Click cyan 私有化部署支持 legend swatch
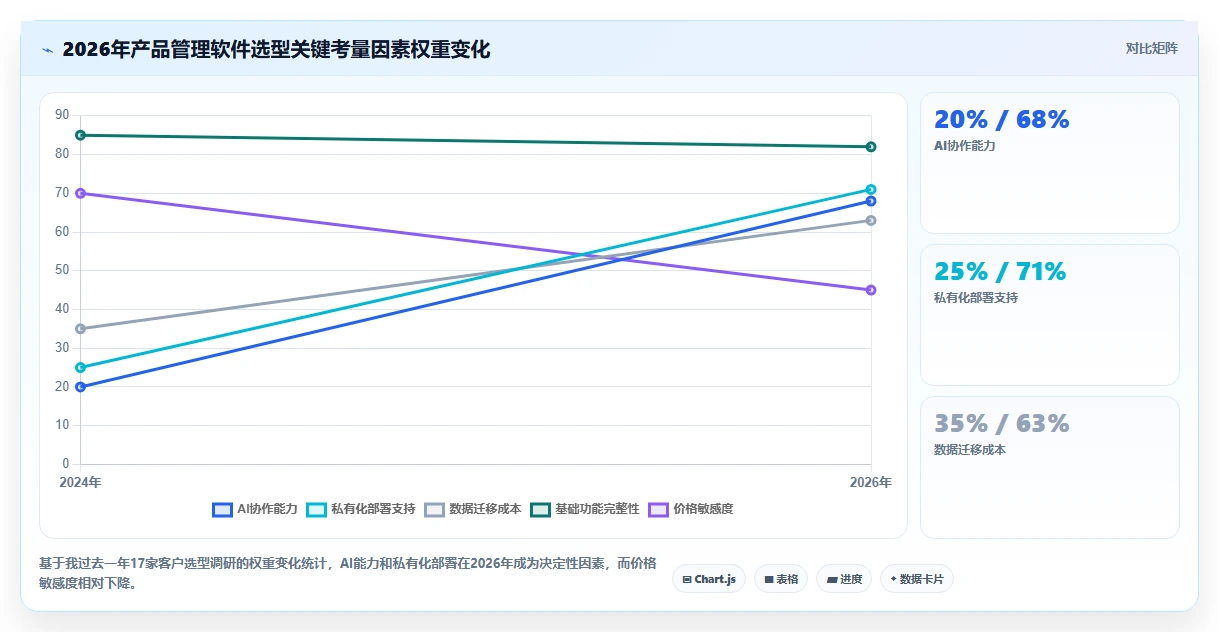Viewport: 1219px width, 632px height. coord(316,509)
